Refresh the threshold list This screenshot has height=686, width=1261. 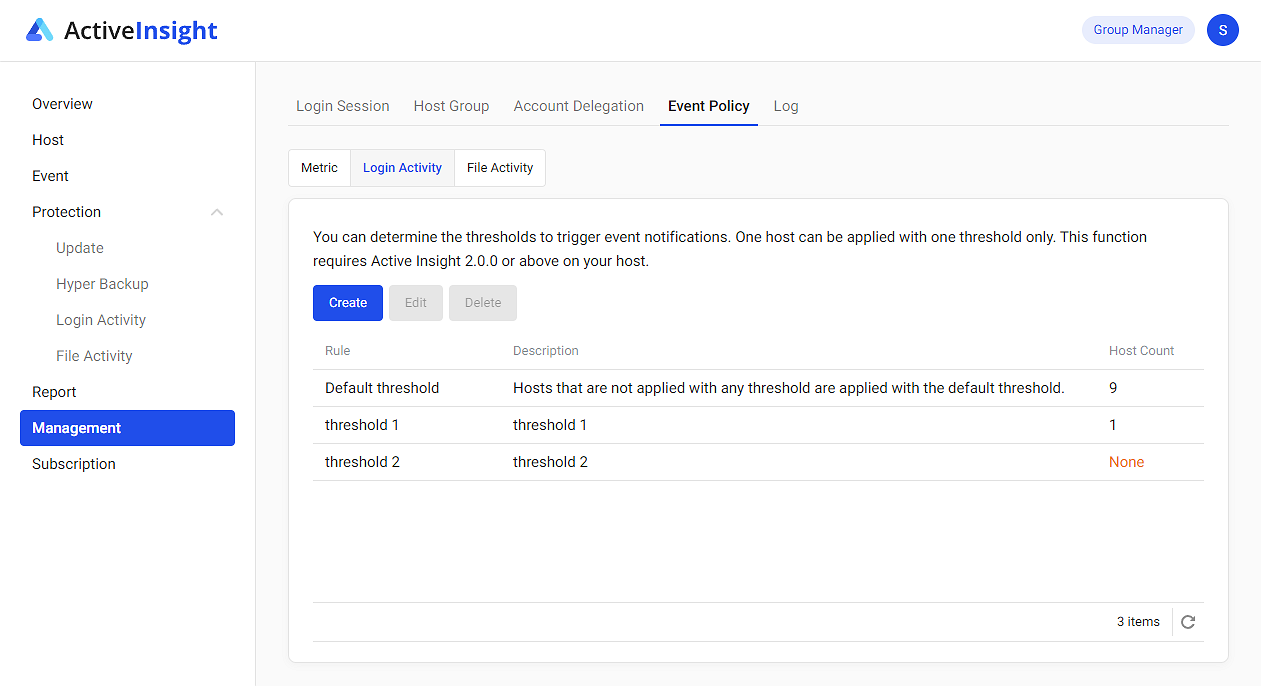click(x=1188, y=621)
